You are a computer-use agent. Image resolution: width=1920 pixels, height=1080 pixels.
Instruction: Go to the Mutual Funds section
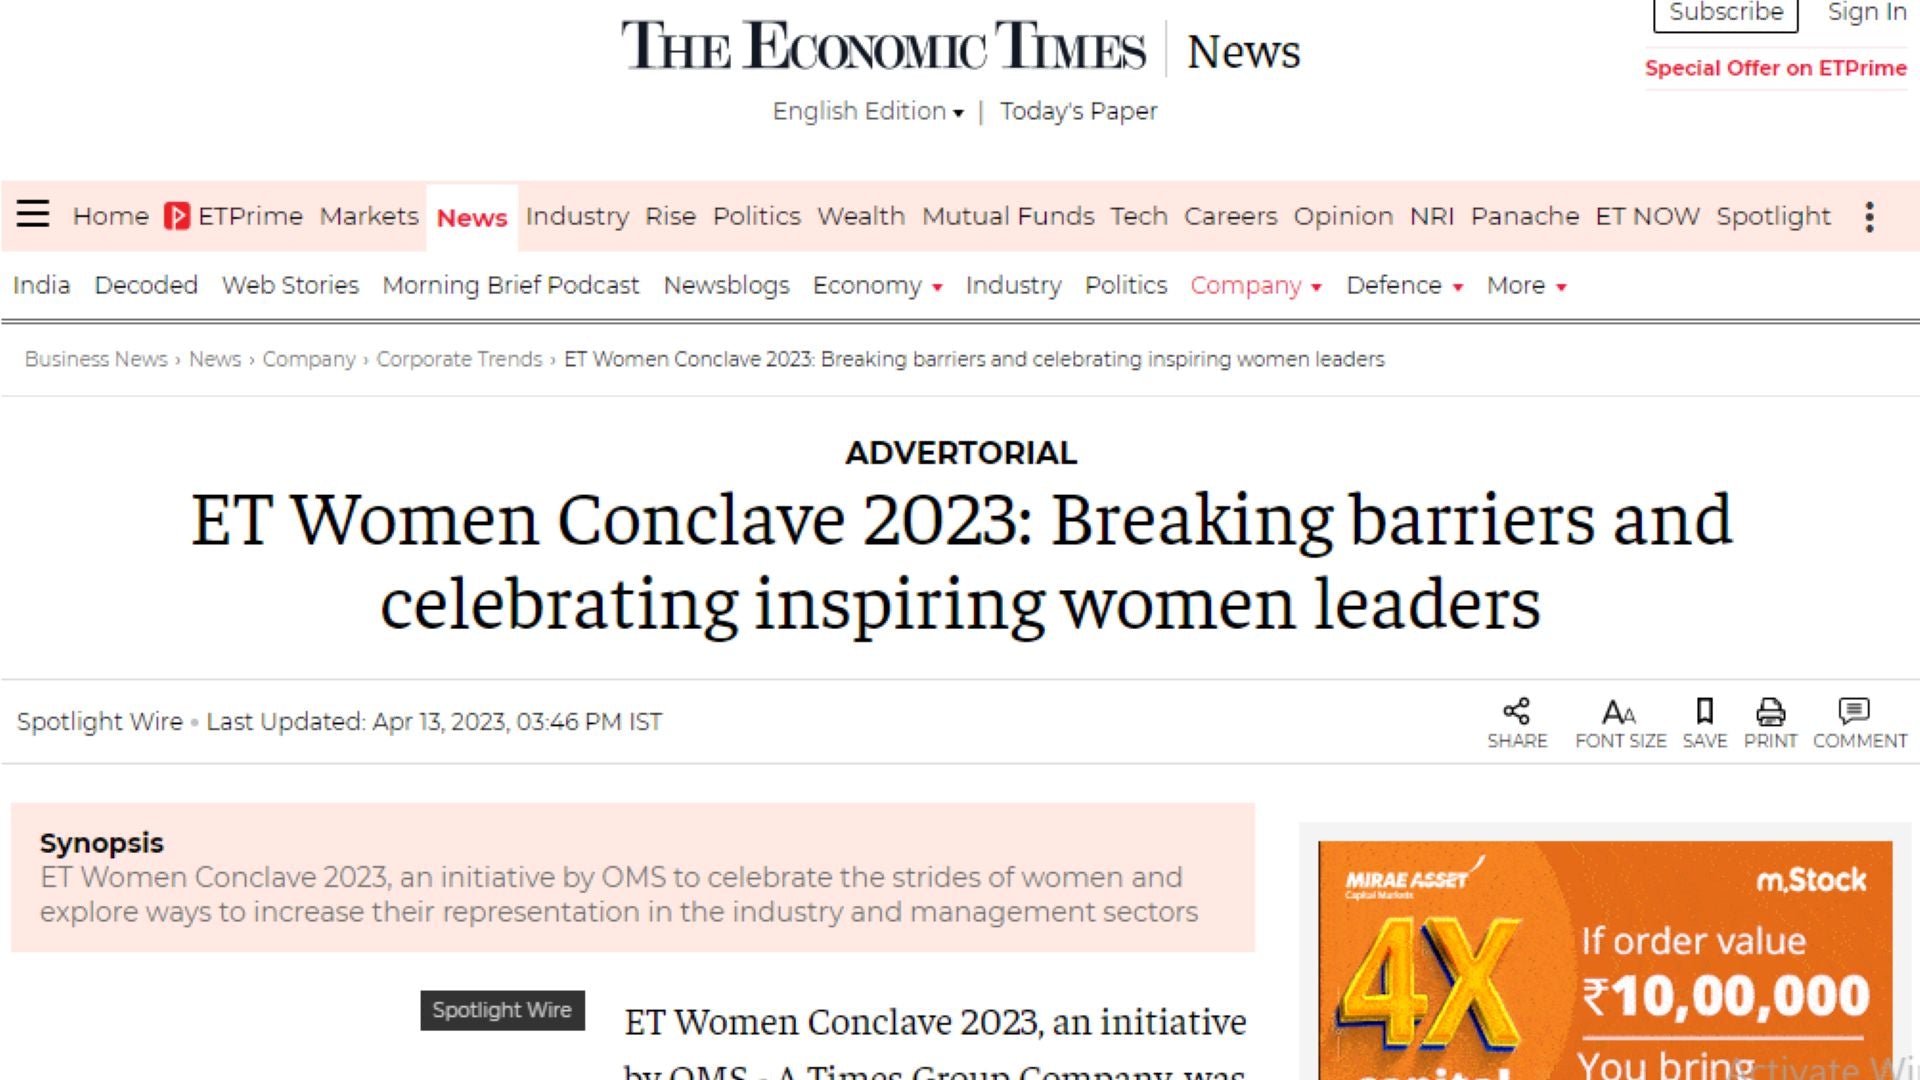coord(1007,216)
